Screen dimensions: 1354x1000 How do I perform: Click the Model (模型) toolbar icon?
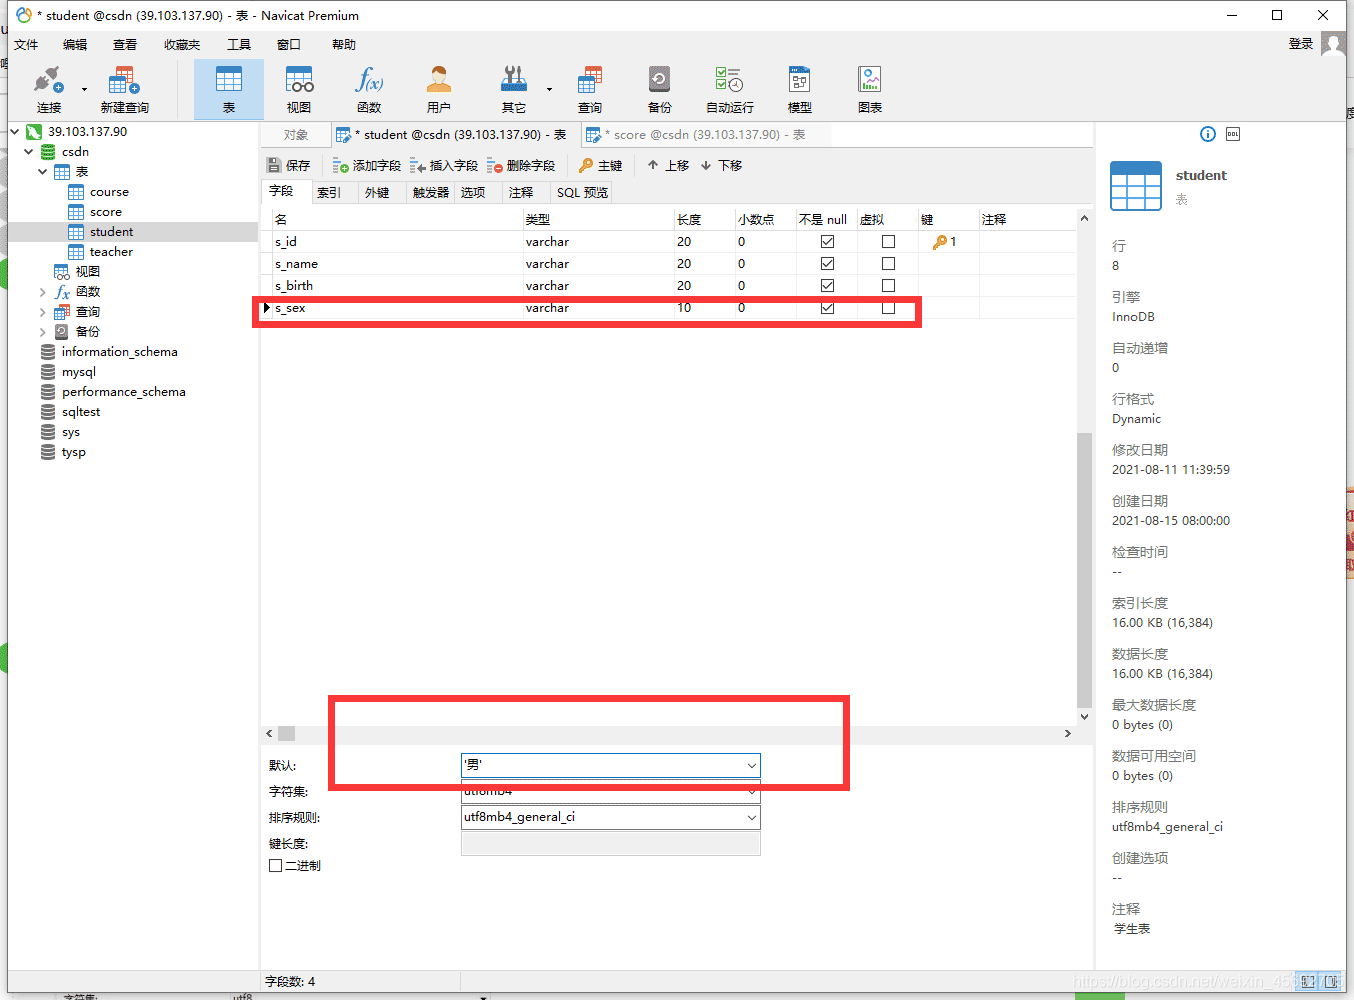click(799, 81)
